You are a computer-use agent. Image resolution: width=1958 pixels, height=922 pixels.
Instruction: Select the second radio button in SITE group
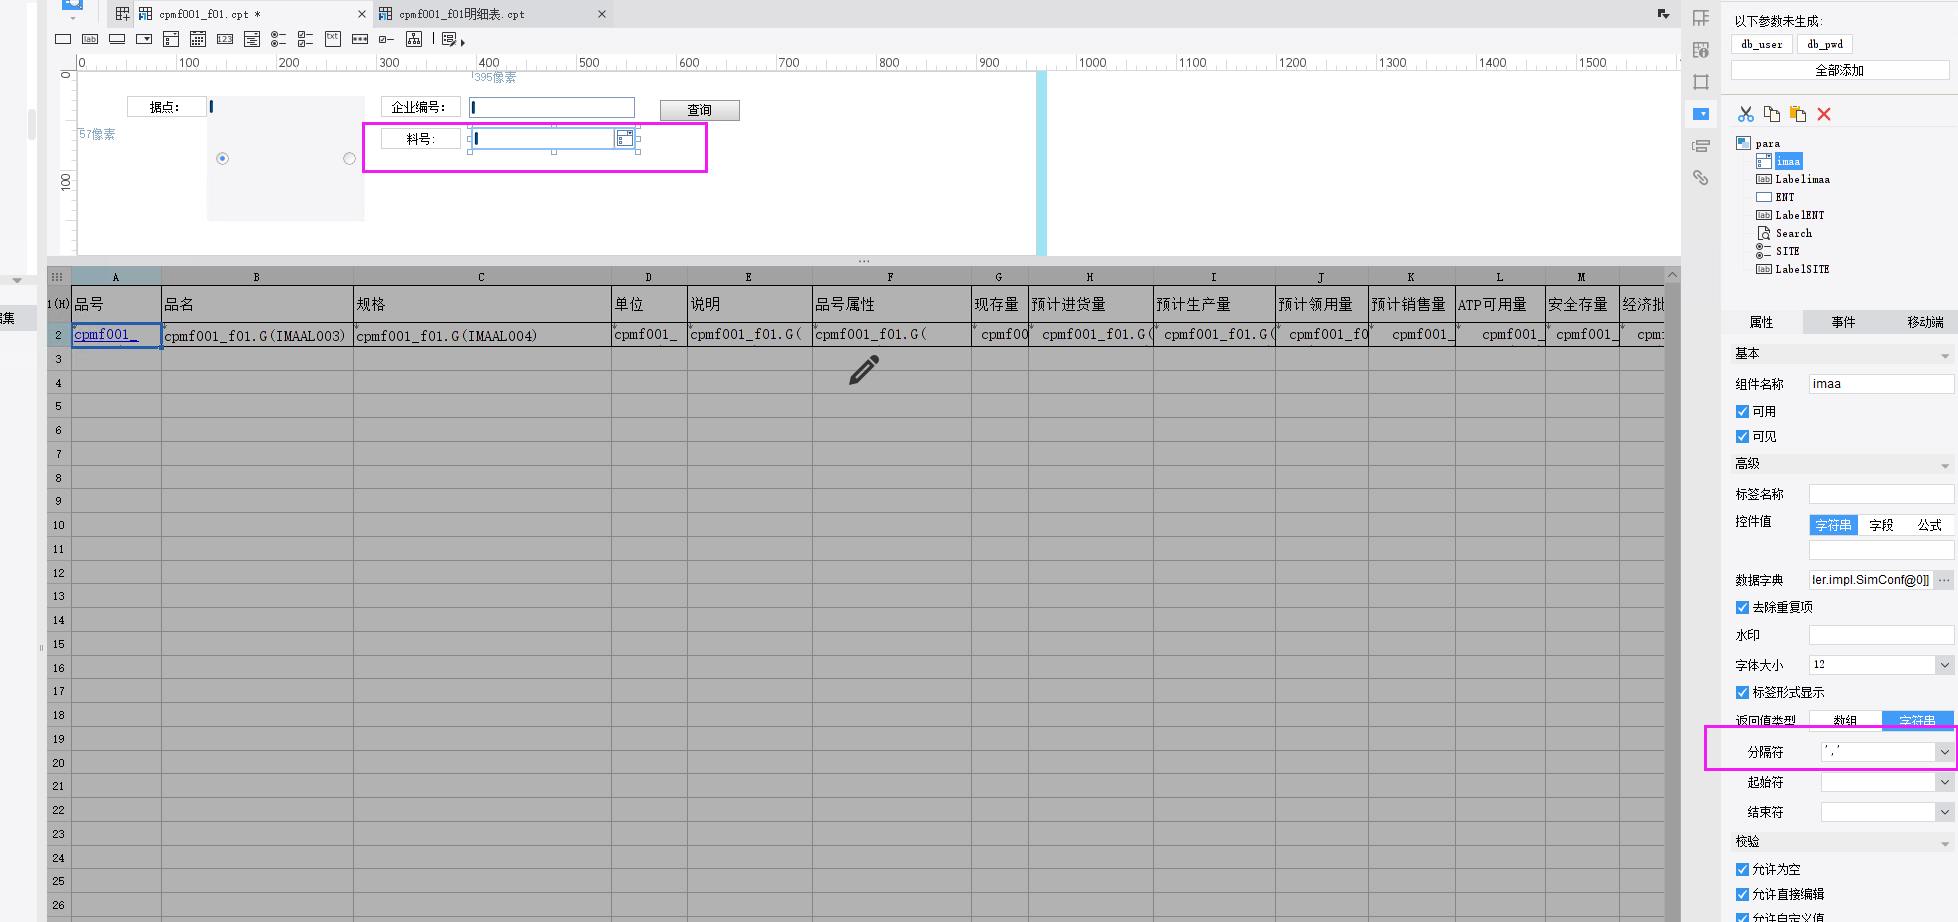pos(349,158)
